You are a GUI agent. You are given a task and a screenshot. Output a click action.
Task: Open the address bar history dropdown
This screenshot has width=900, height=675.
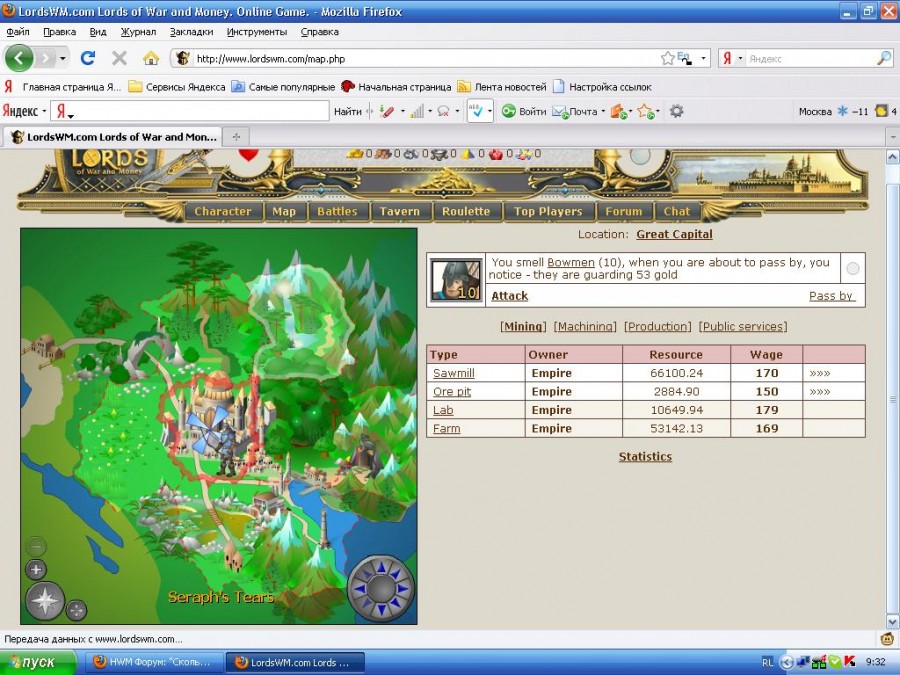(x=703, y=58)
